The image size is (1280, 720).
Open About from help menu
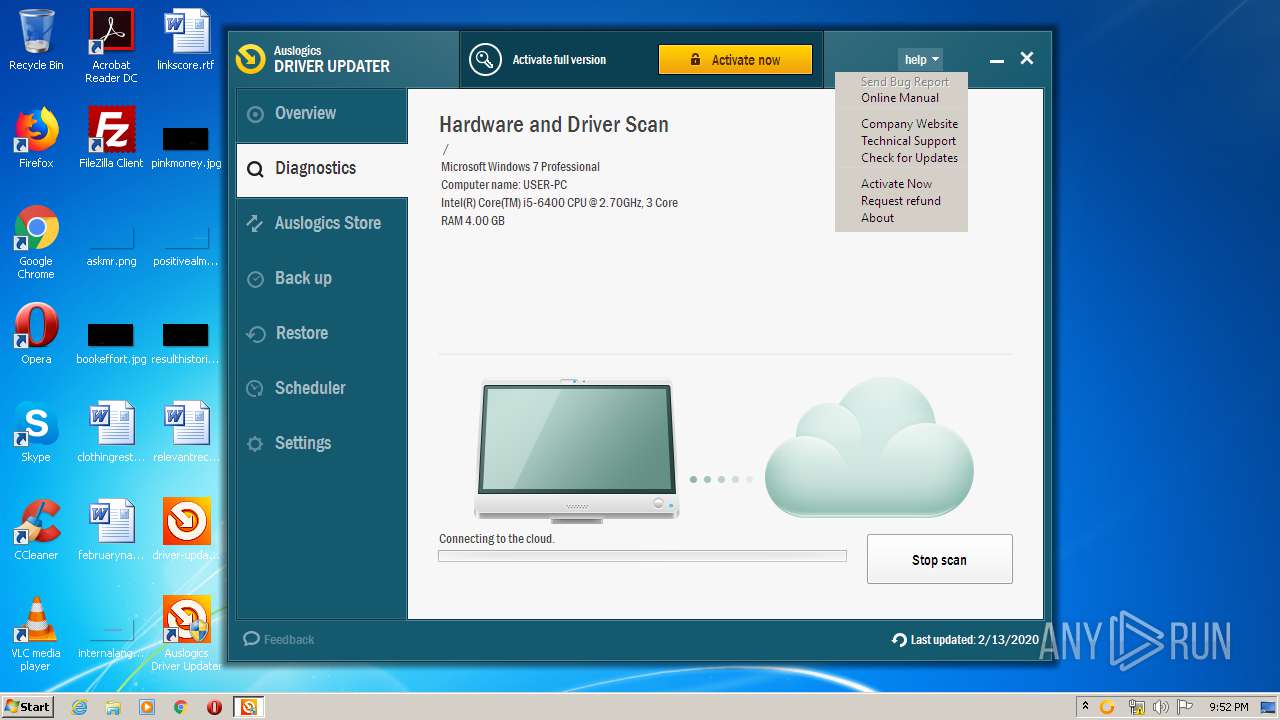pyautogui.click(x=877, y=218)
